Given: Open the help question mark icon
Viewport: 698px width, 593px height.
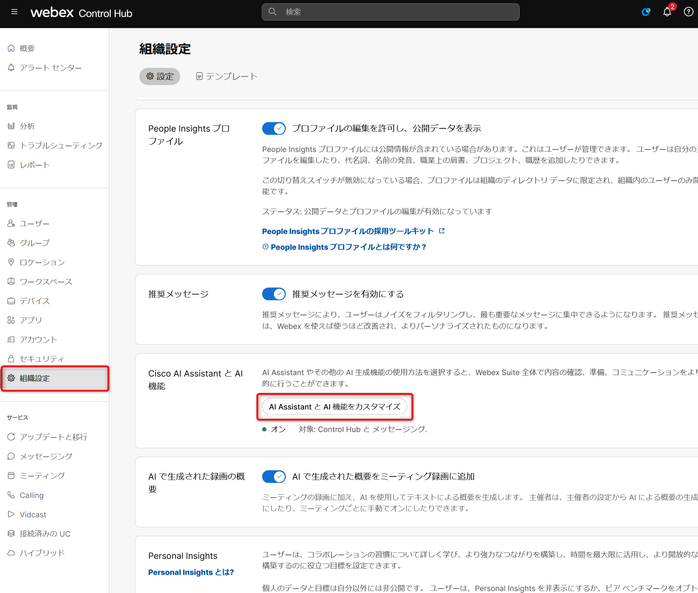Looking at the screenshot, I should click(x=688, y=12).
